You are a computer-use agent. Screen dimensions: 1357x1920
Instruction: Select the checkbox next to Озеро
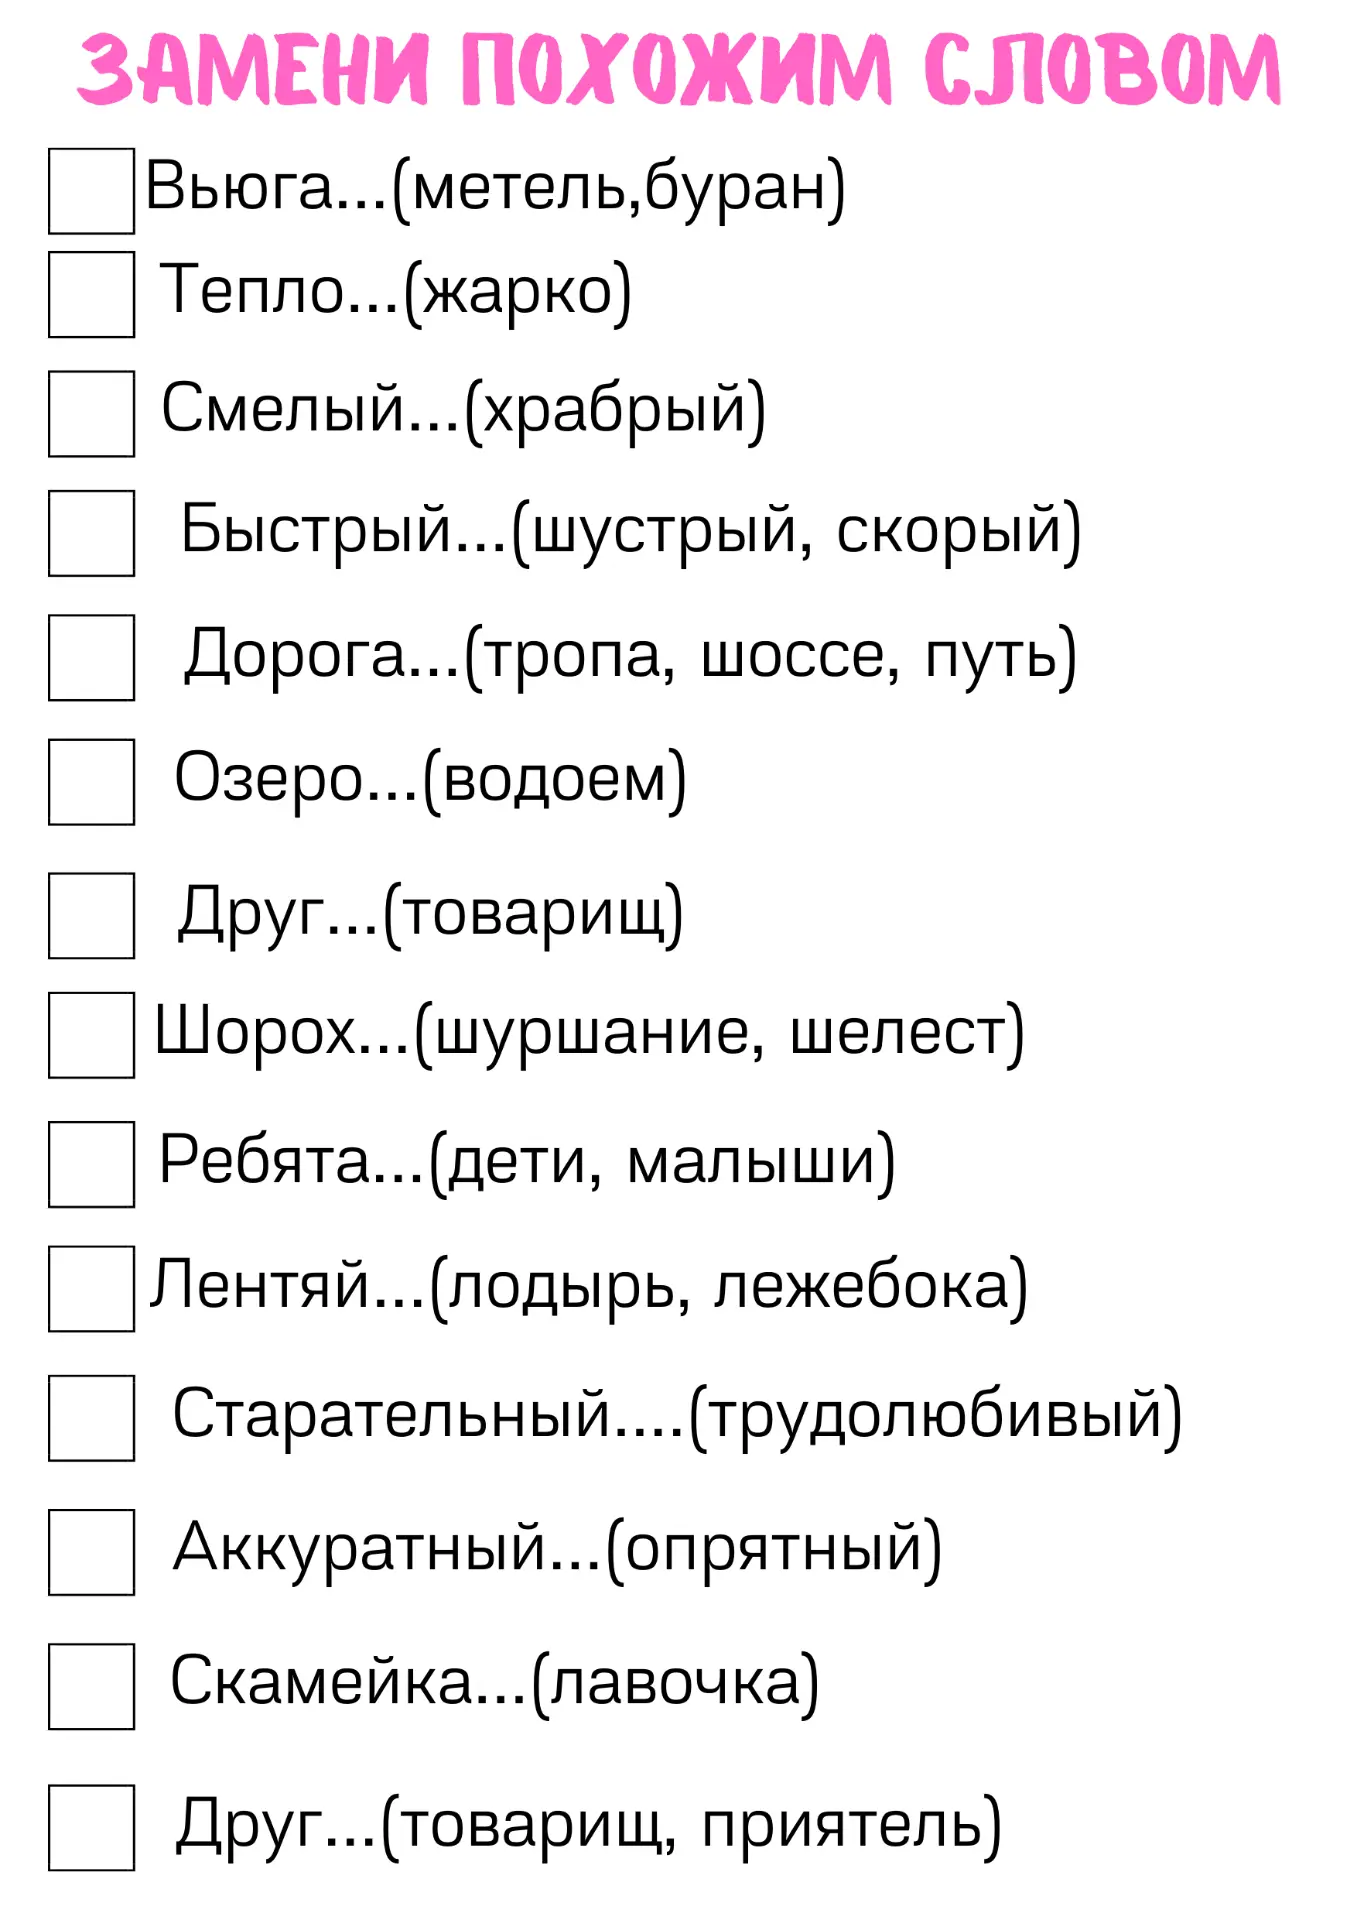coord(91,781)
